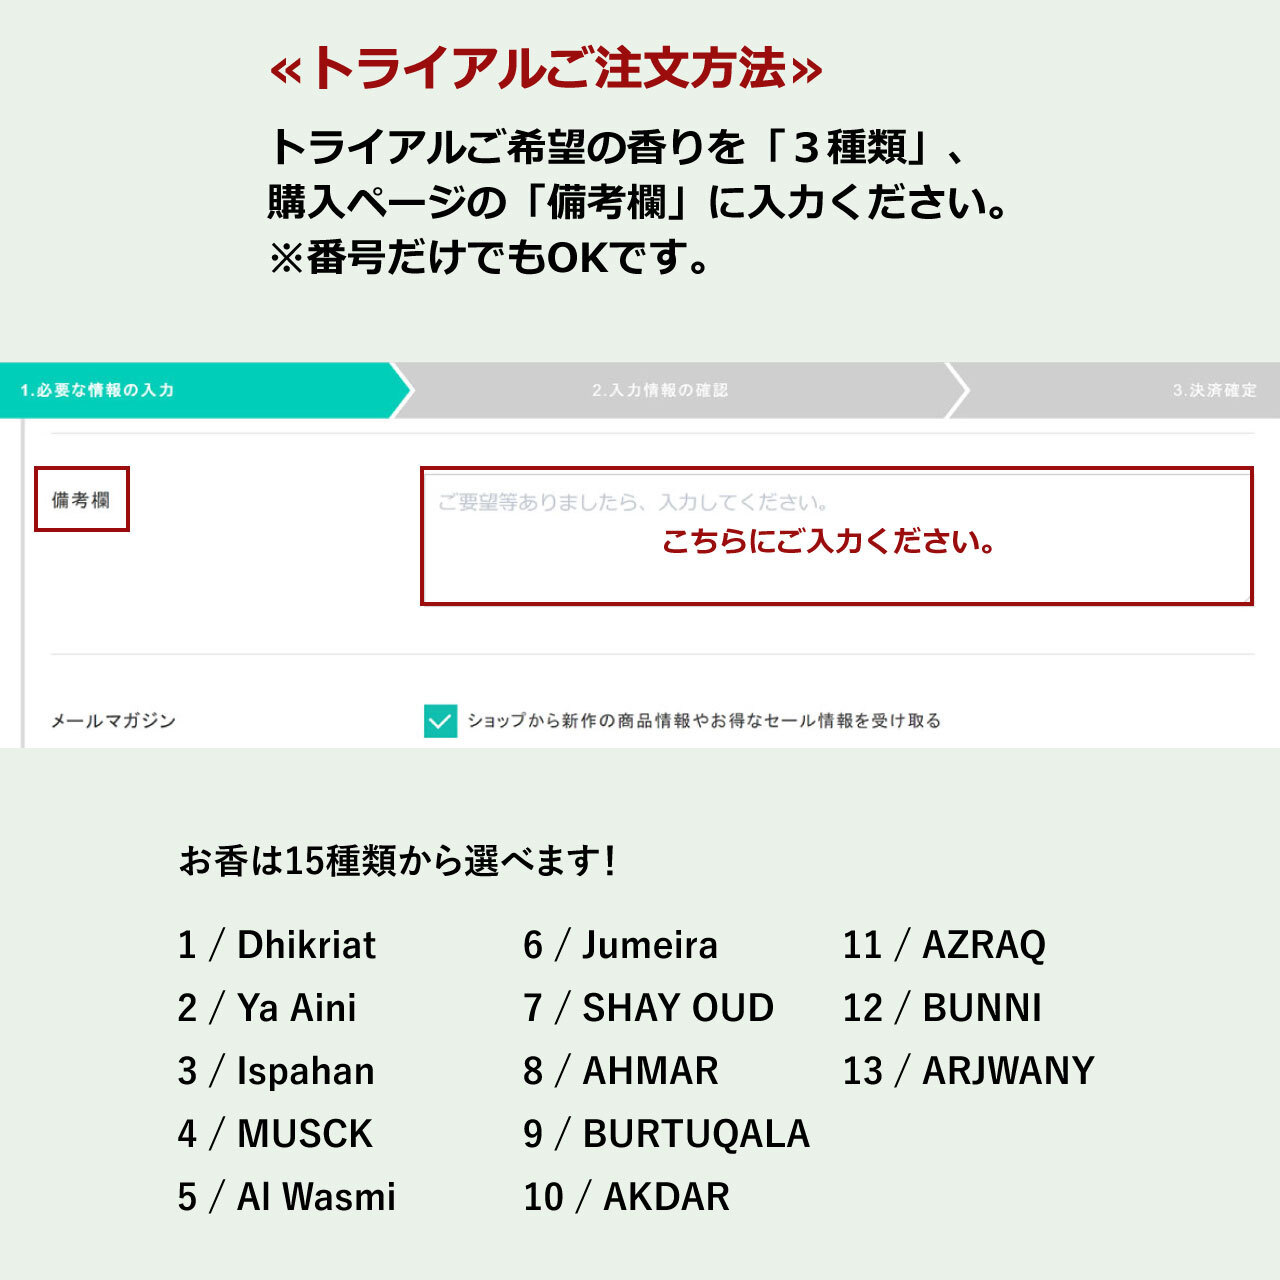Click fragrance 7 / SHAY OUD
Image resolution: width=1280 pixels, height=1280 pixels.
click(649, 1008)
